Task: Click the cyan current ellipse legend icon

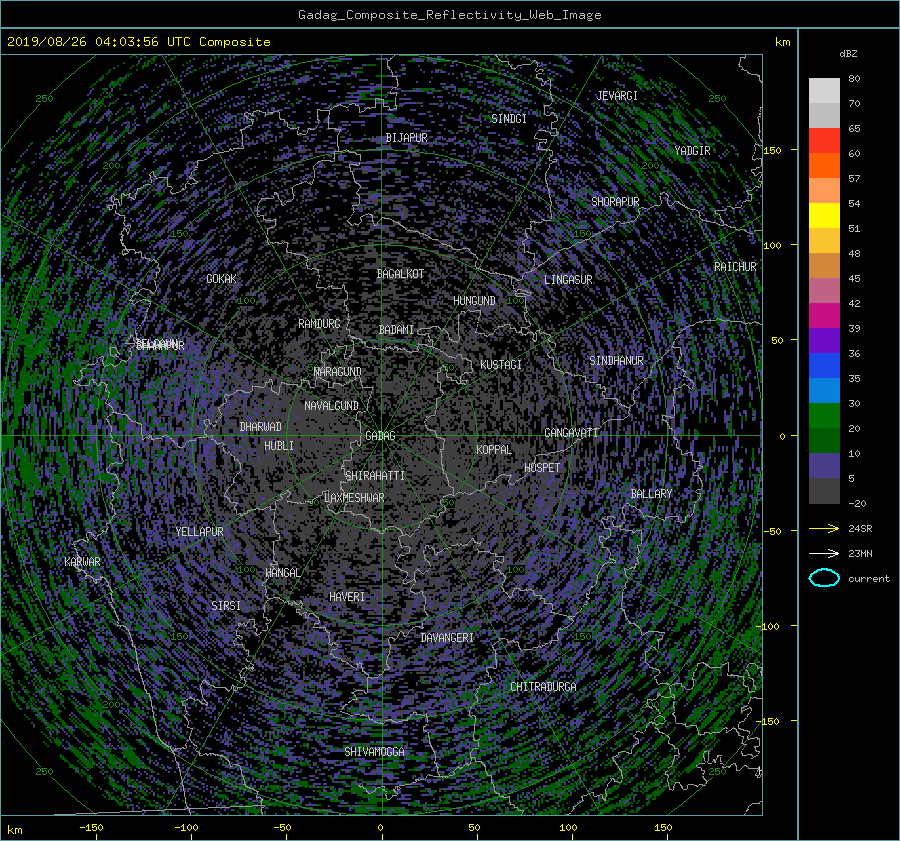Action: (824, 578)
